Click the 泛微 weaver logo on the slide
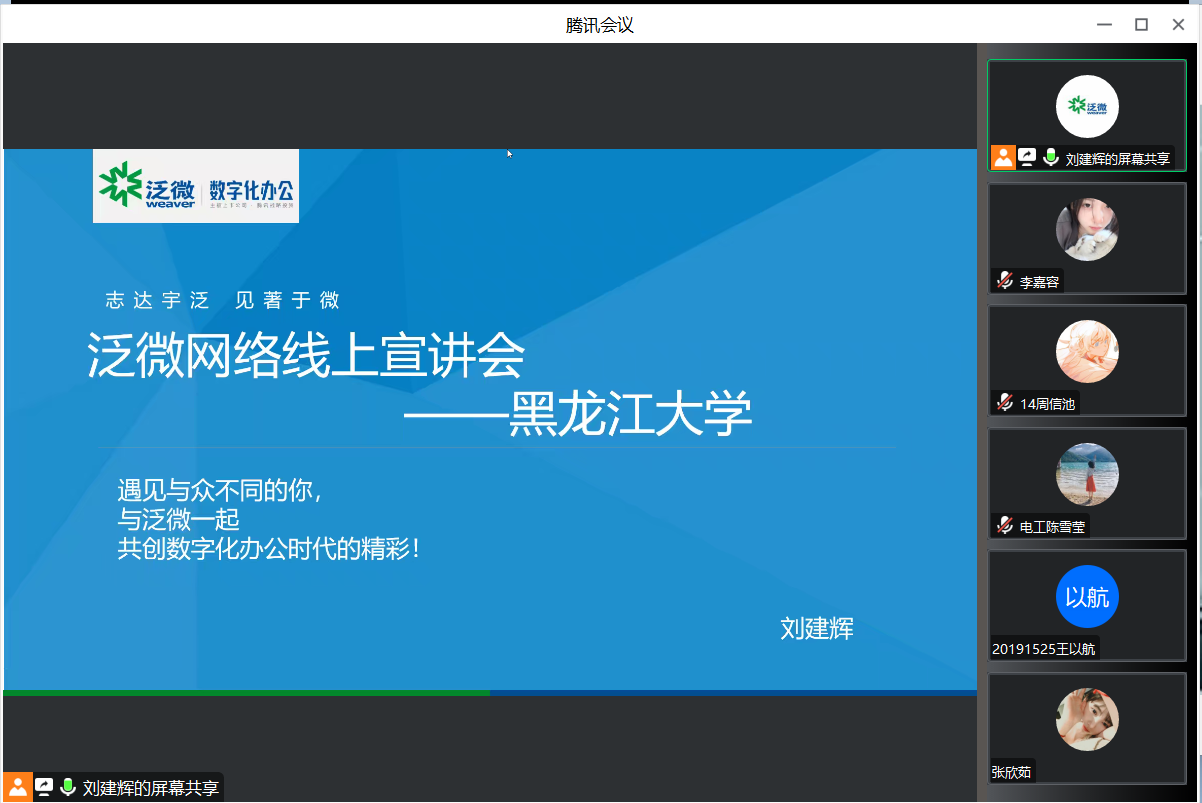The width and height of the screenshot is (1202, 803). tap(196, 186)
